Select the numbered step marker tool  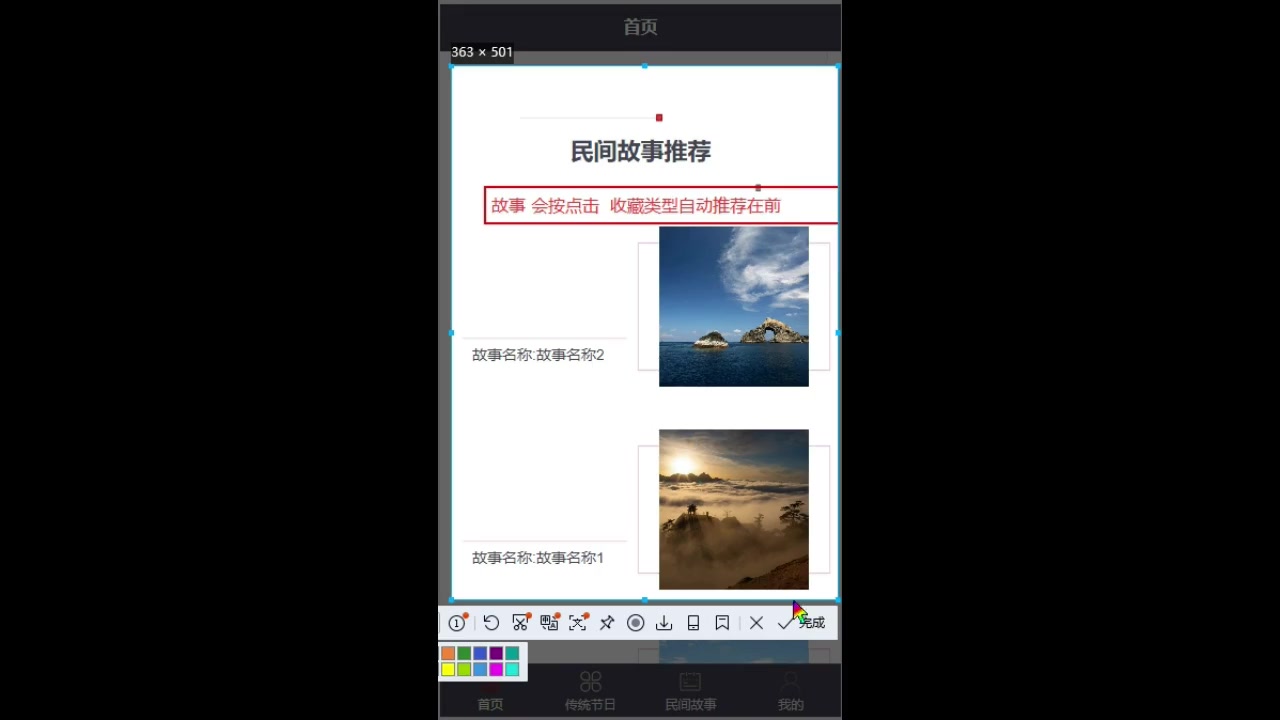tap(457, 623)
